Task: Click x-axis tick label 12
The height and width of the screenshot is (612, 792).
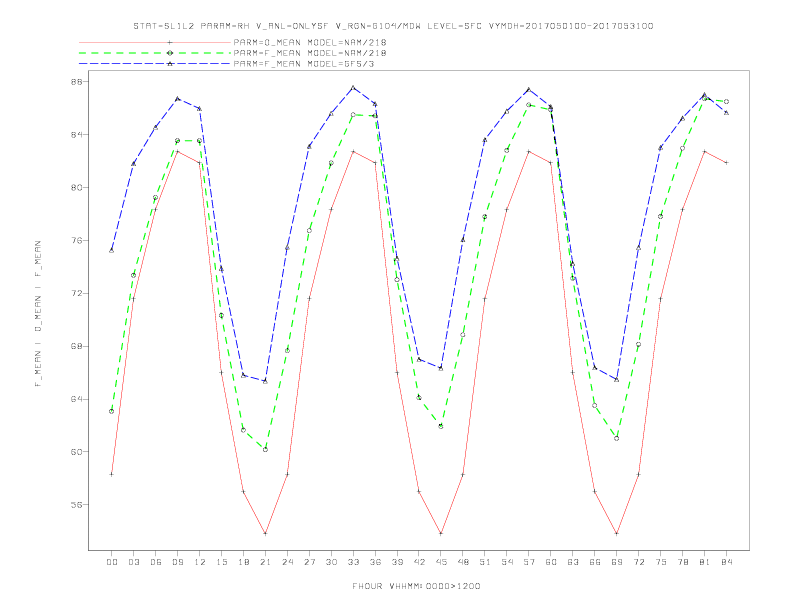Action: (x=200, y=562)
